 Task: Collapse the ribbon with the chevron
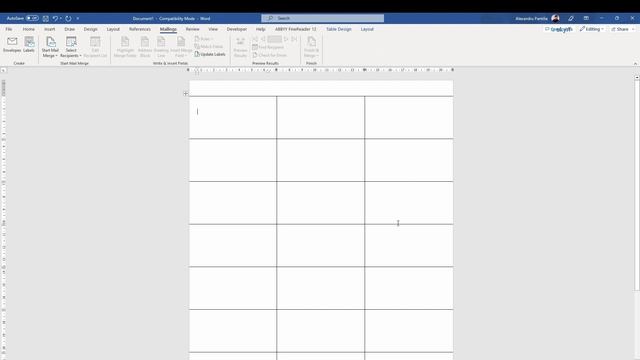coord(635,64)
